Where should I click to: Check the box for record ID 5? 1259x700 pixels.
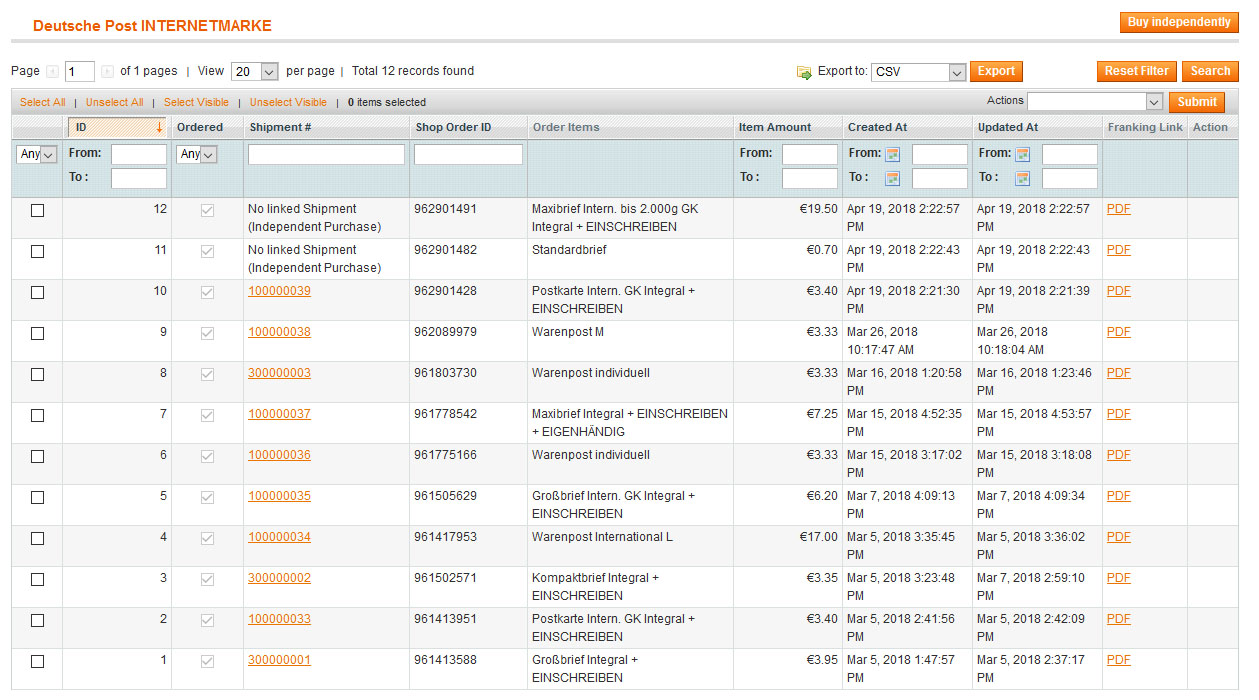37,497
